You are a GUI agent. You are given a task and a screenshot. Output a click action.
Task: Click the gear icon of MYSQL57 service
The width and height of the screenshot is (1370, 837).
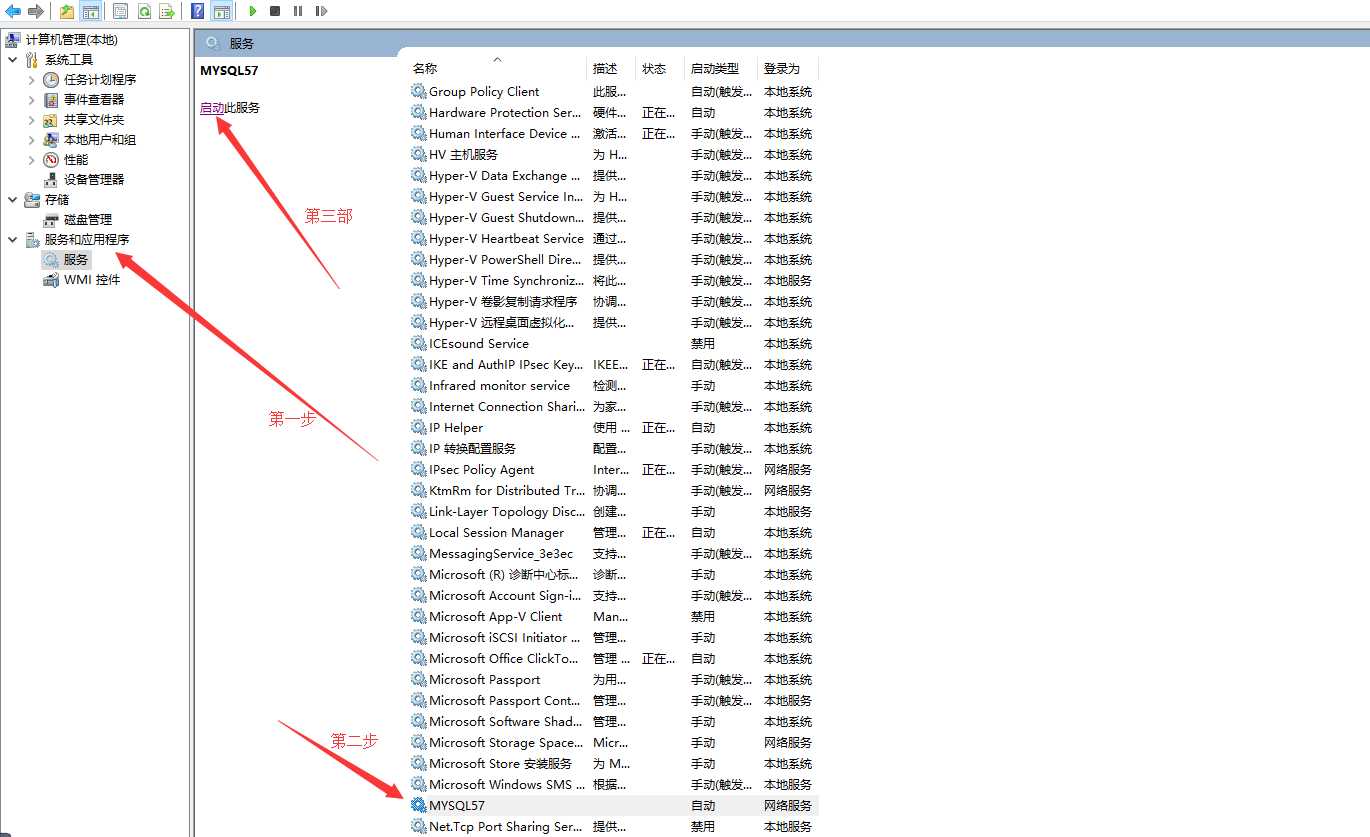click(419, 805)
